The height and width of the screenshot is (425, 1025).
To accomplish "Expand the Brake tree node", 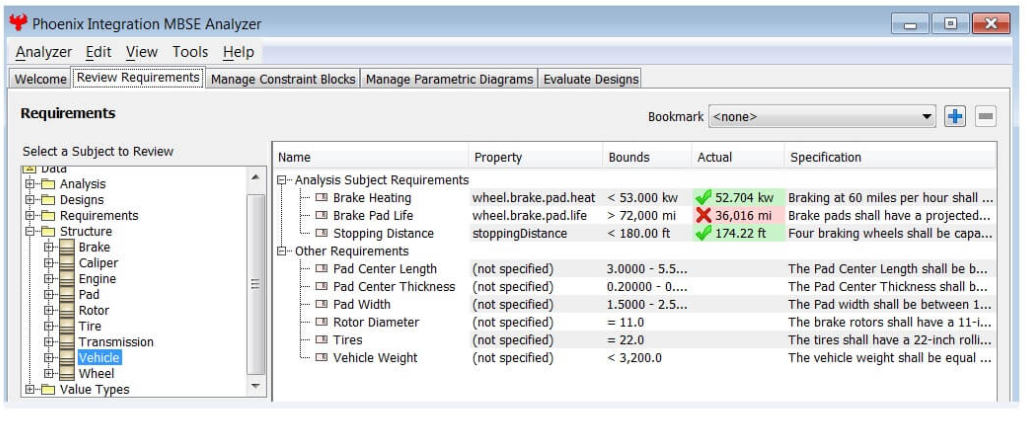I will tap(48, 247).
